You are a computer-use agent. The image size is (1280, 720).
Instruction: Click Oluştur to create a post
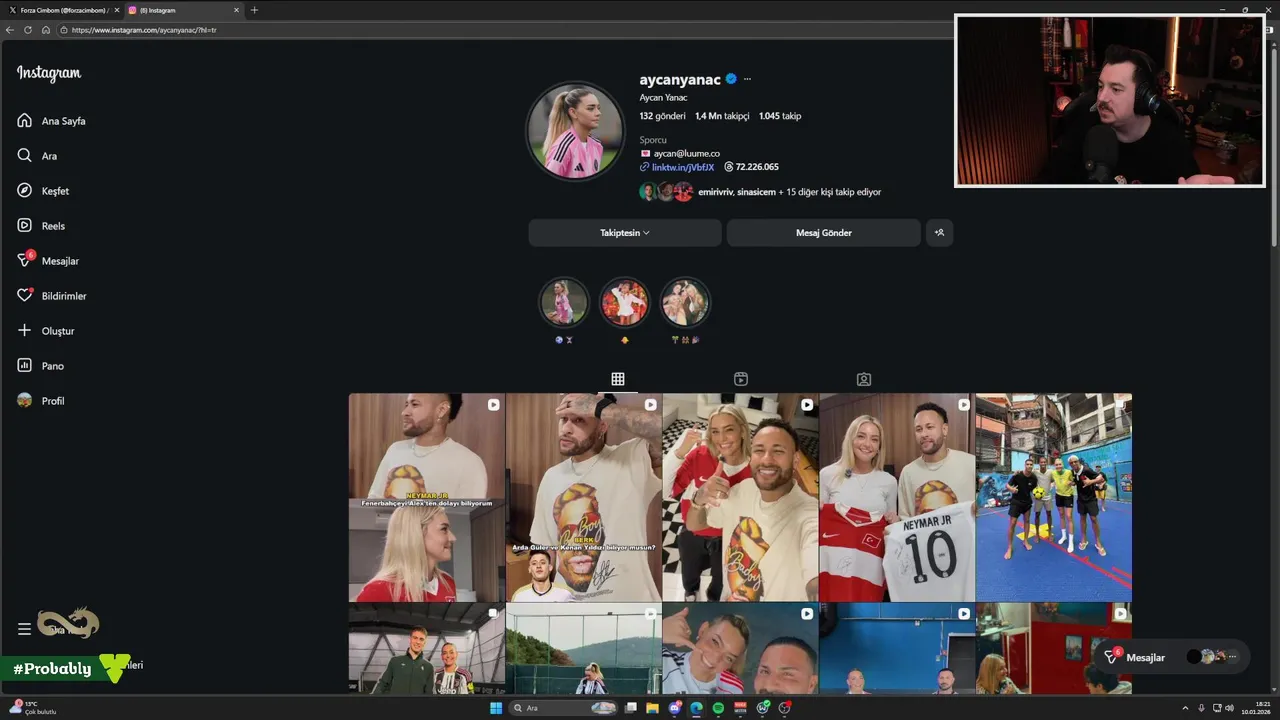point(46,331)
